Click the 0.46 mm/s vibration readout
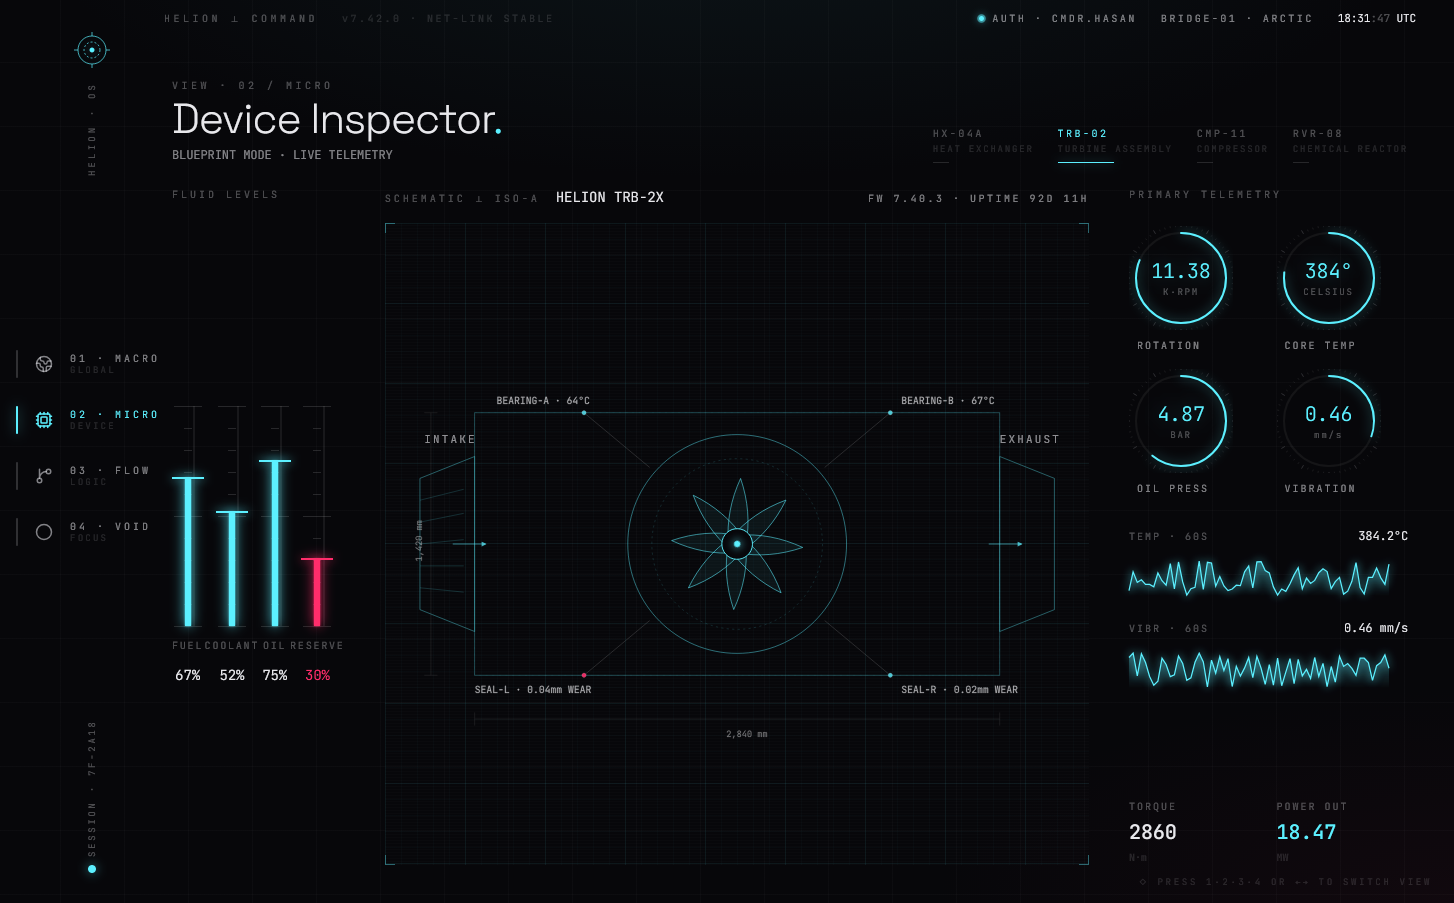The image size is (1454, 903). (1376, 628)
